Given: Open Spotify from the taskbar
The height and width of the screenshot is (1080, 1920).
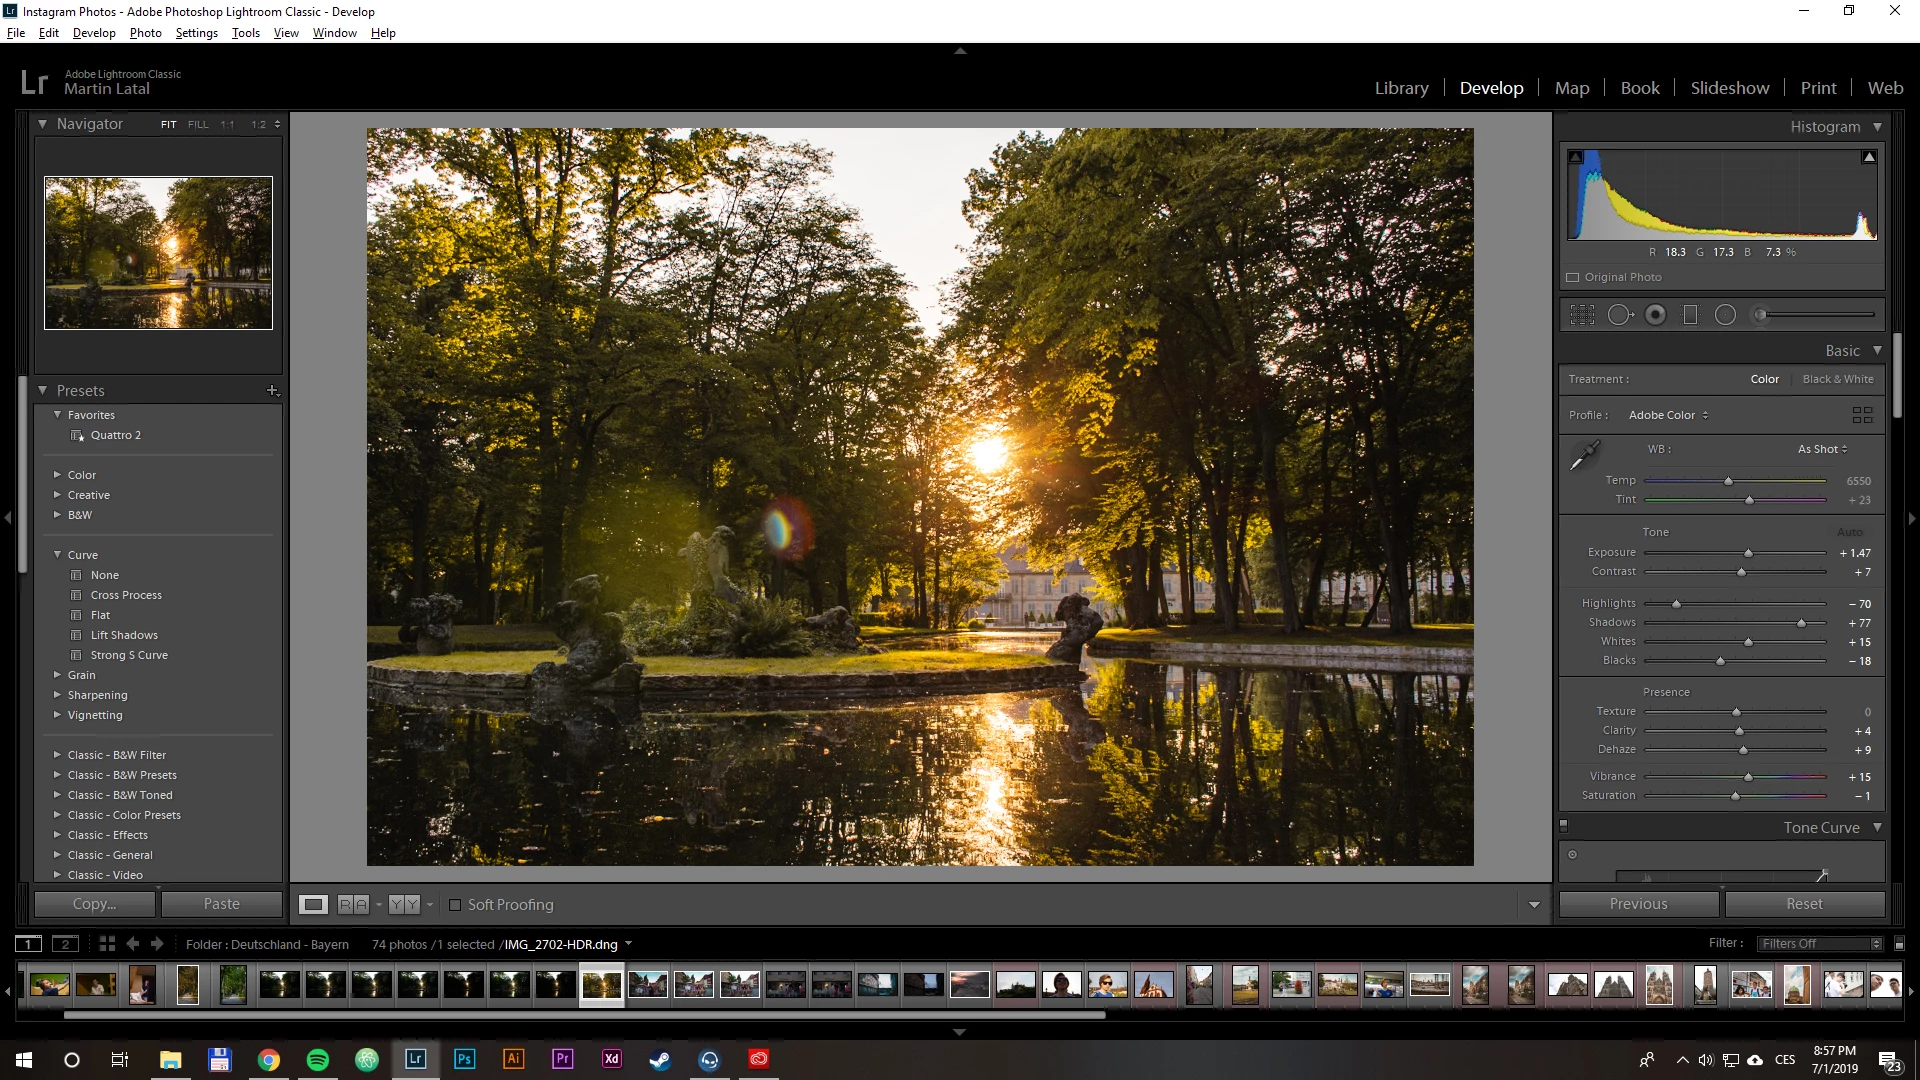Looking at the screenshot, I should pos(318,1060).
